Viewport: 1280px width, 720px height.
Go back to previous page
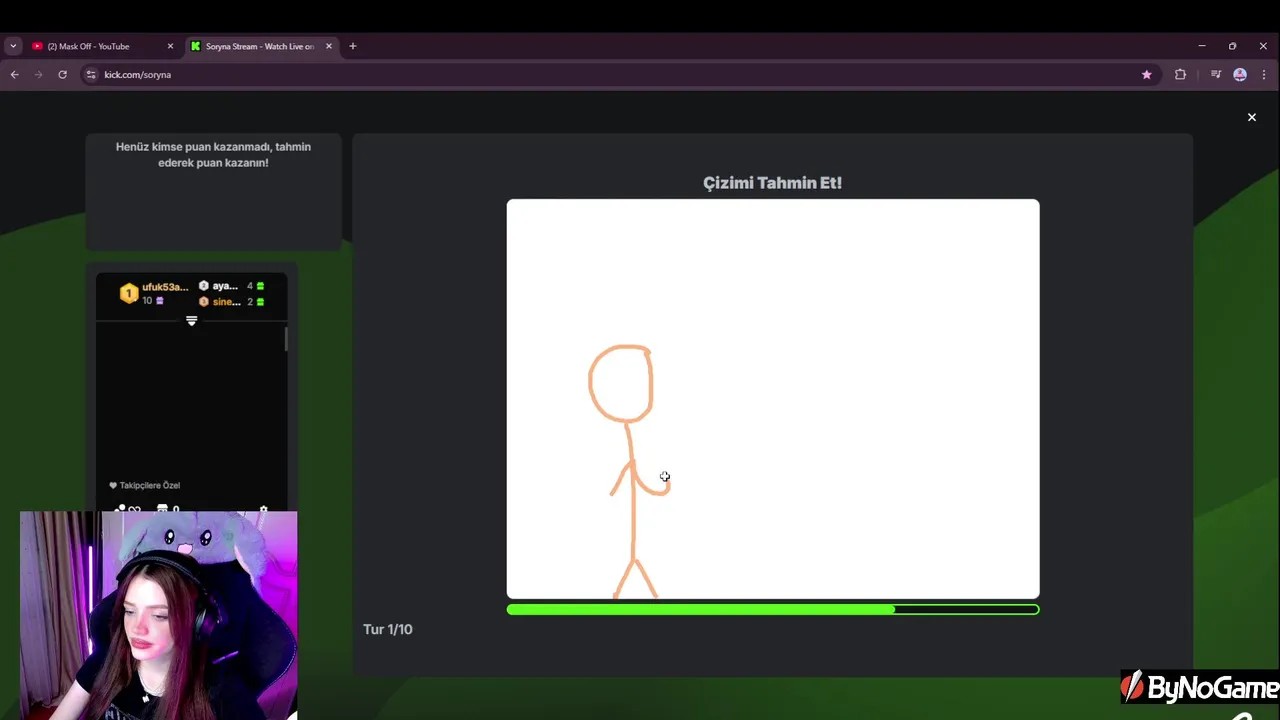click(x=14, y=74)
